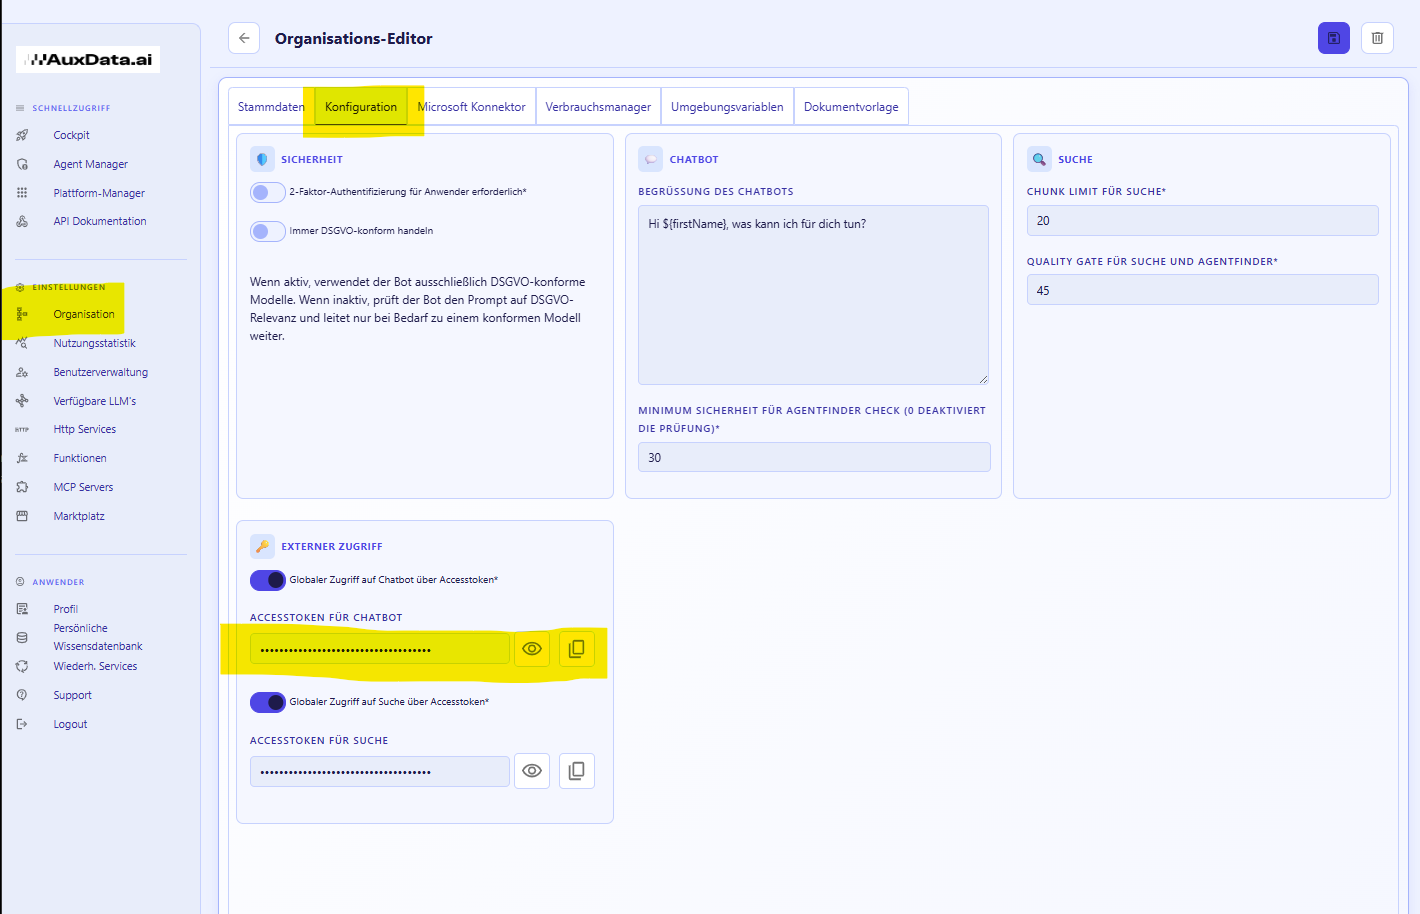
Task: Click the Suche magnifier icon
Action: [x=1039, y=159]
